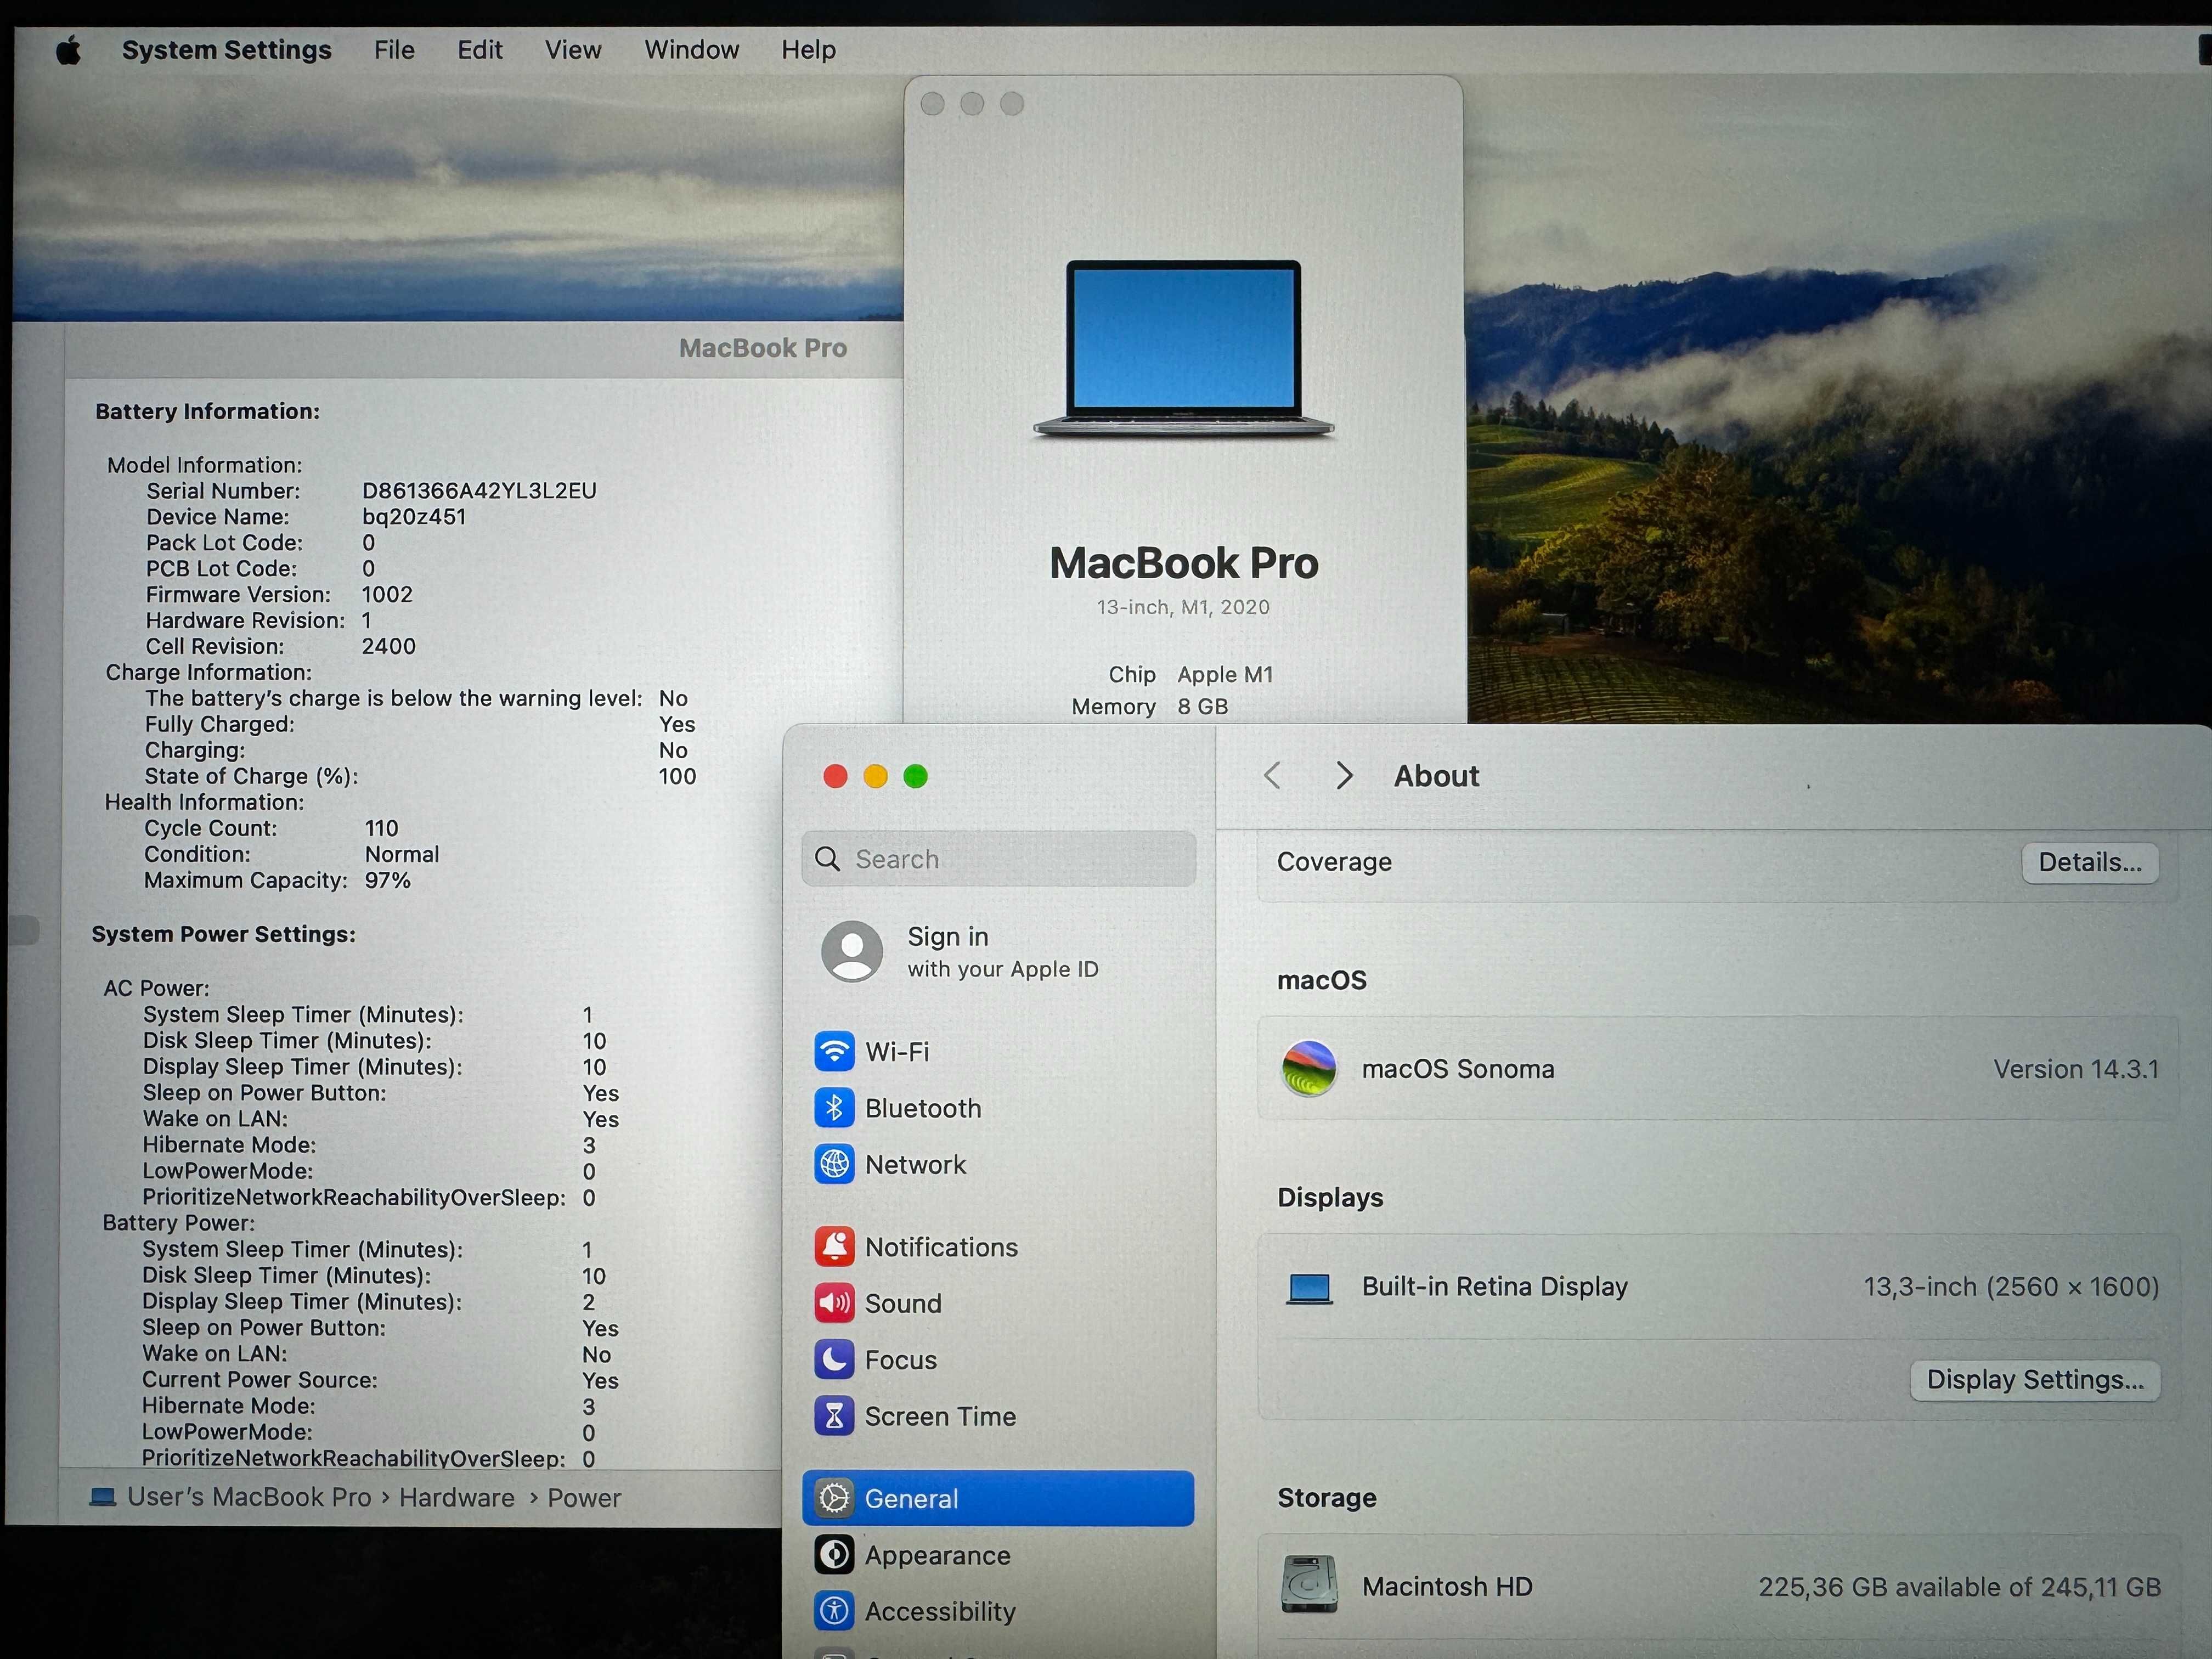Click the Apple ID avatar icon
Screen dimensions: 2212x1659
[852, 951]
